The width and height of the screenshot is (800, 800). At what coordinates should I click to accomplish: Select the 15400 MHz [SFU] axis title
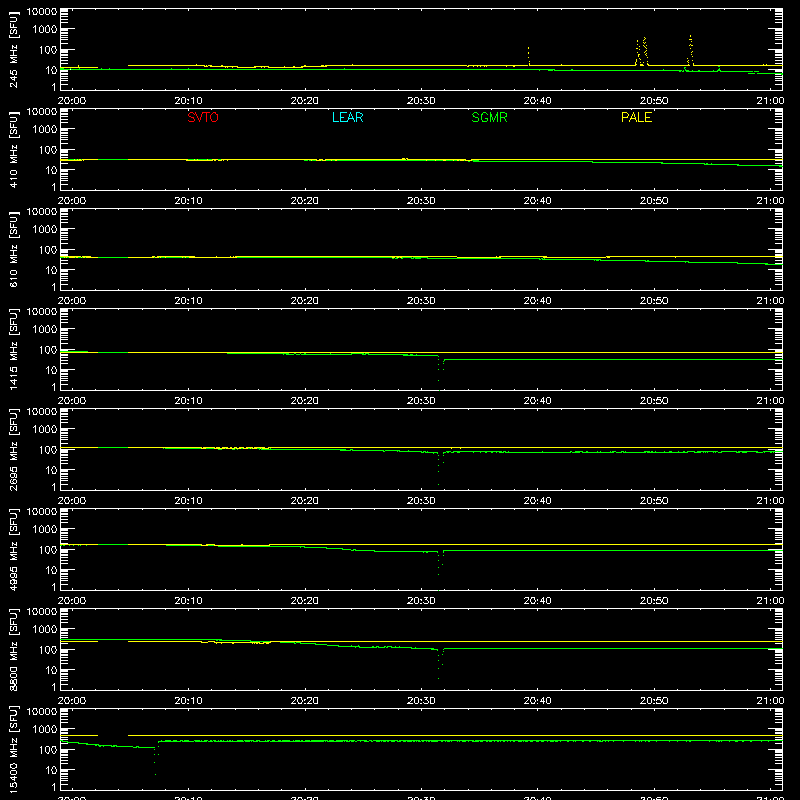(x=13, y=749)
